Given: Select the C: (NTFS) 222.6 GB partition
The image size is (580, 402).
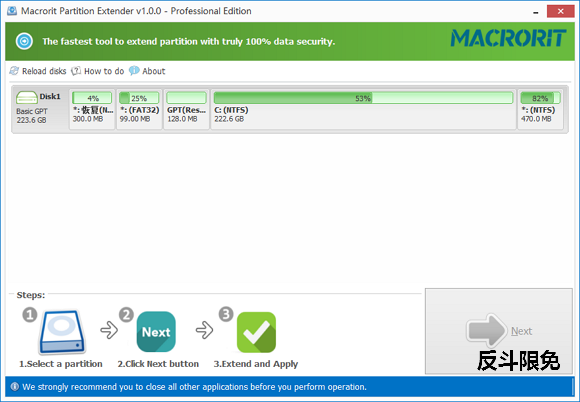Looking at the screenshot, I should pyautogui.click(x=363, y=109).
